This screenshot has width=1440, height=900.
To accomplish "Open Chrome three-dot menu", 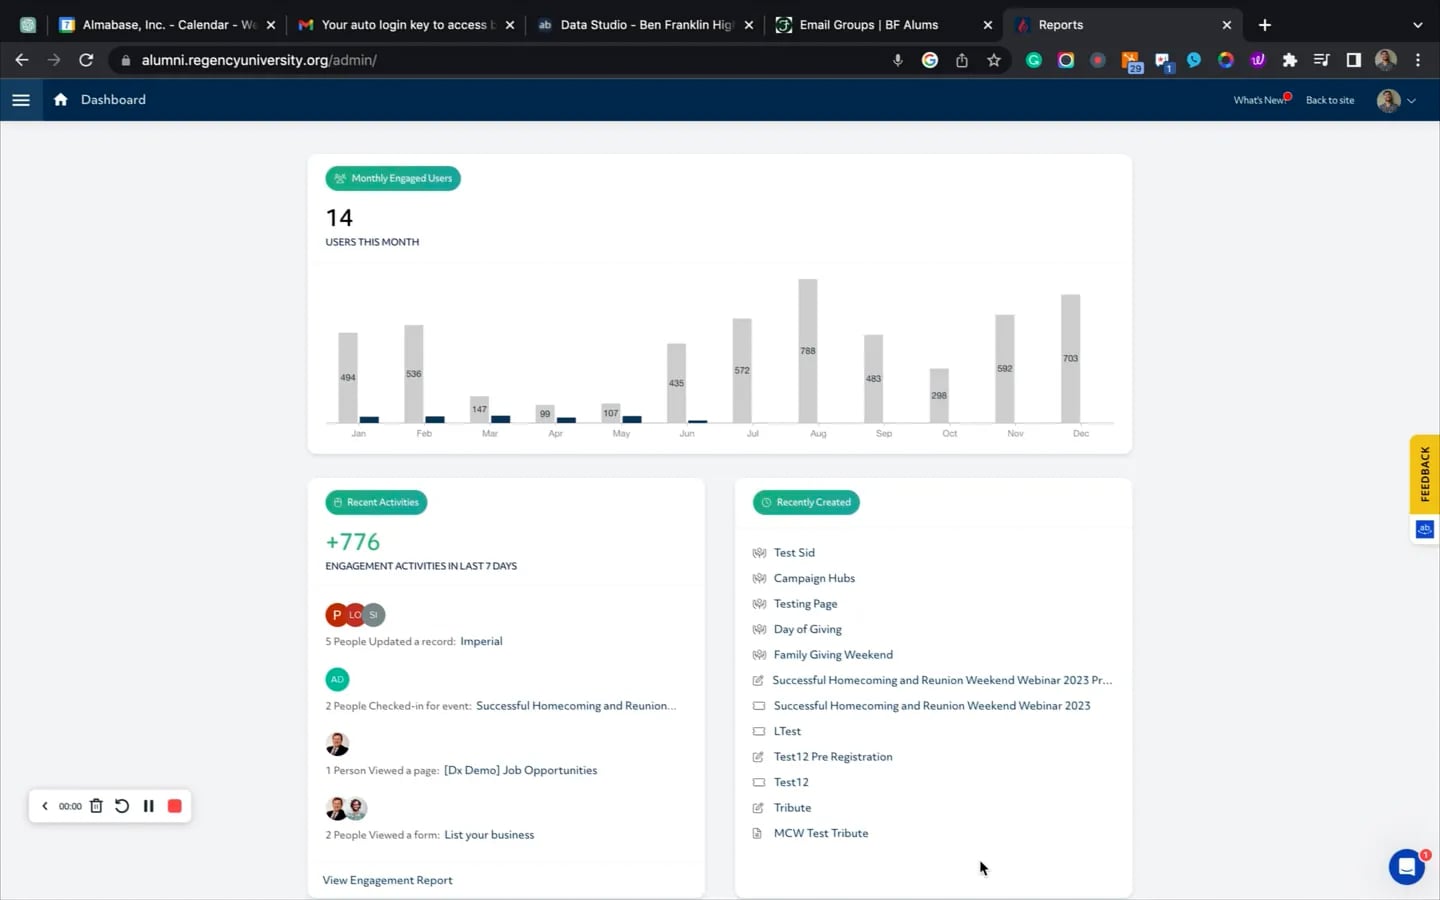I will click(1418, 60).
